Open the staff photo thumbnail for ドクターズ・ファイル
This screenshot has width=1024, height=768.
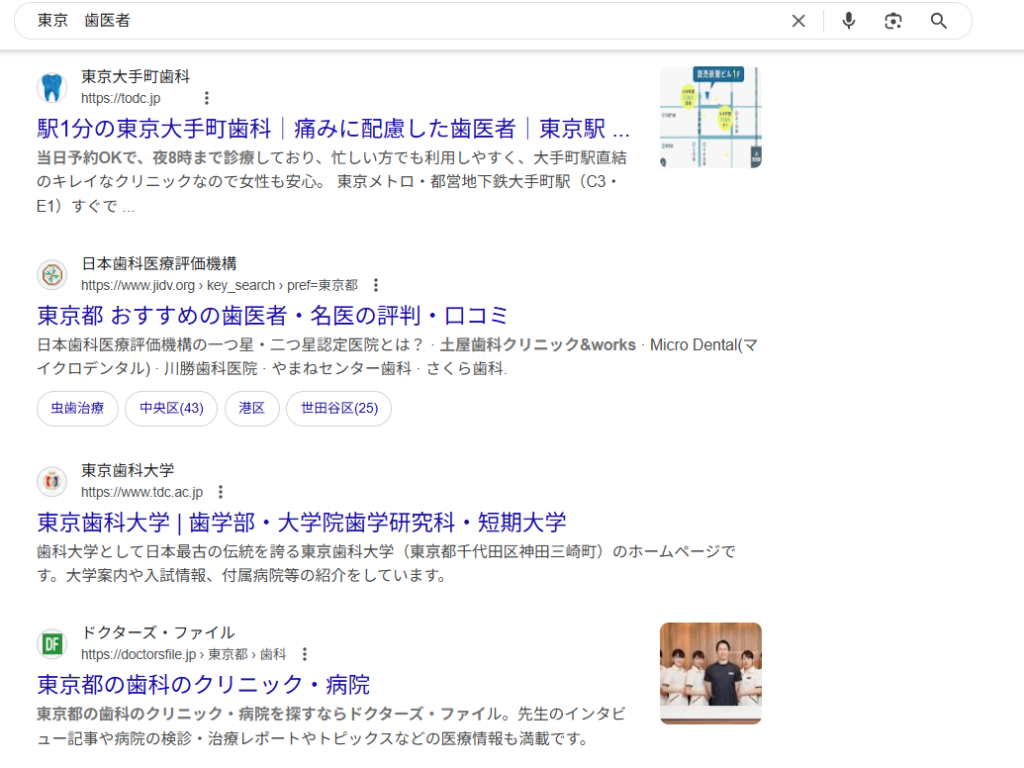point(711,673)
